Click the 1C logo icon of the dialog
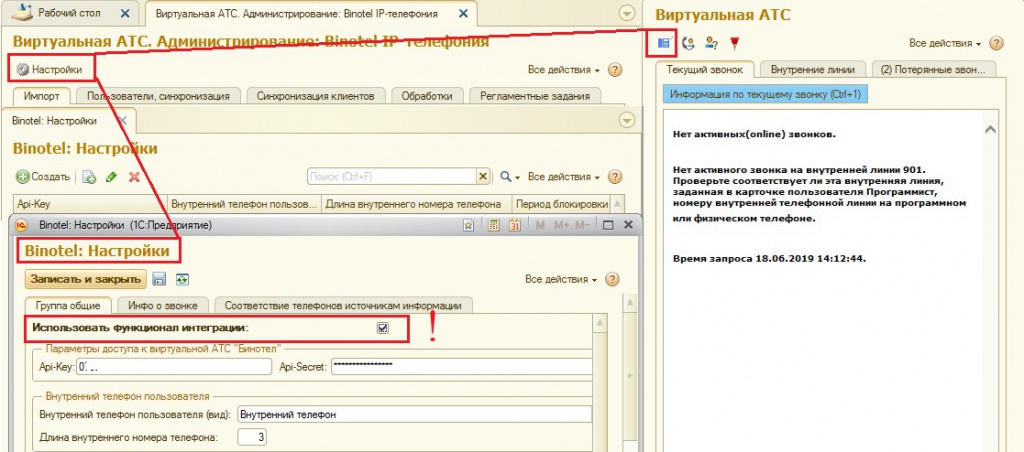This screenshot has width=1024, height=452. (x=22, y=225)
